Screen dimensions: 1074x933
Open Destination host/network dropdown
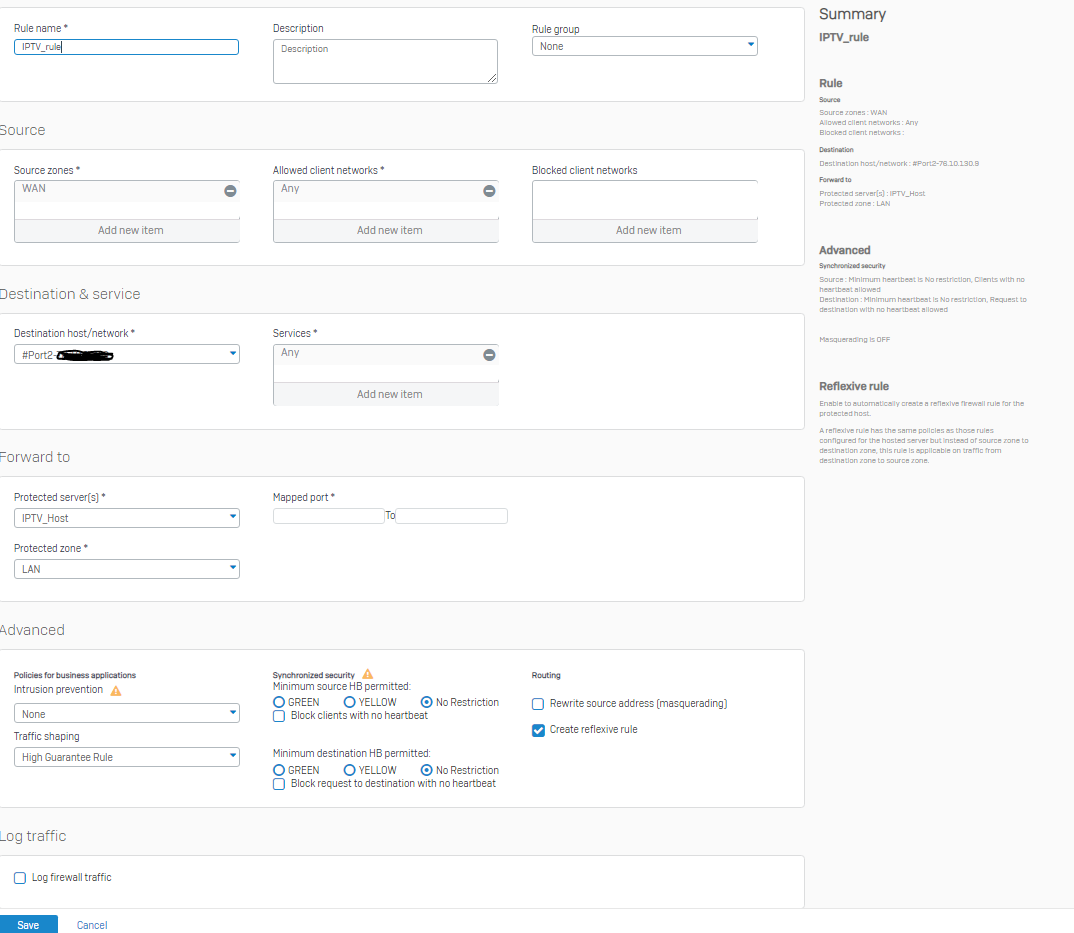(126, 354)
